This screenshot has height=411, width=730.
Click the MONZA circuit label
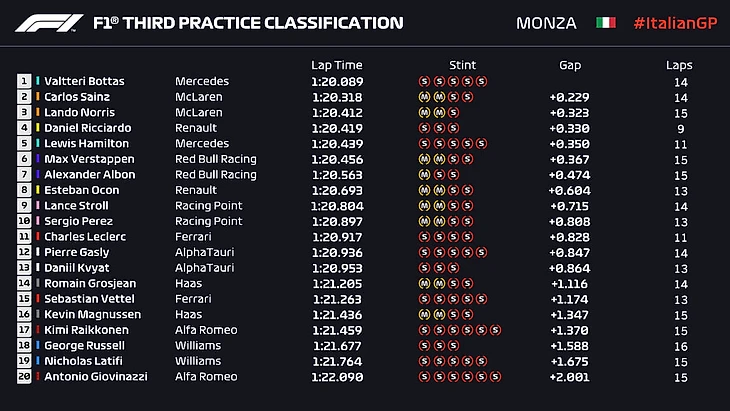545,22
